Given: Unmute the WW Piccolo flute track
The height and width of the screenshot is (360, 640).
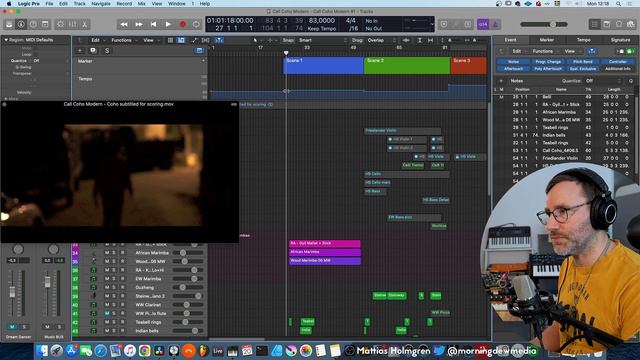Looking at the screenshot, I should (107, 313).
